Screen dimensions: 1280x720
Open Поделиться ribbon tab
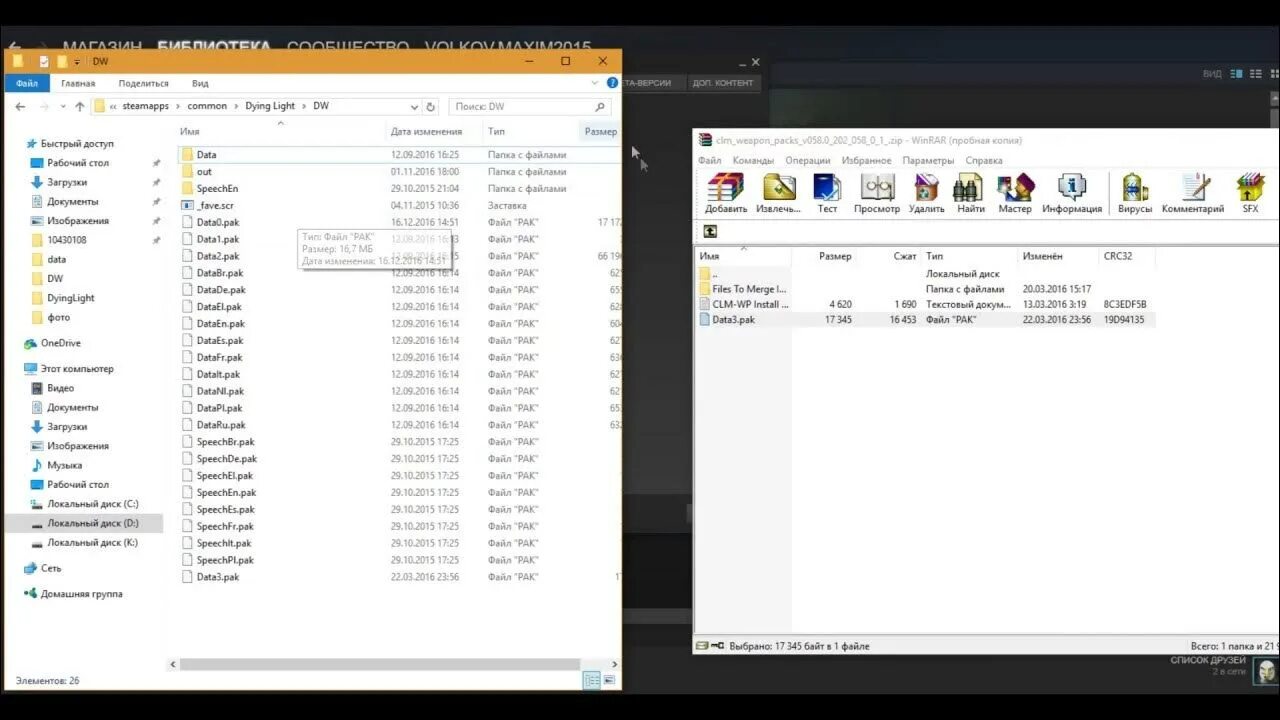coord(144,83)
